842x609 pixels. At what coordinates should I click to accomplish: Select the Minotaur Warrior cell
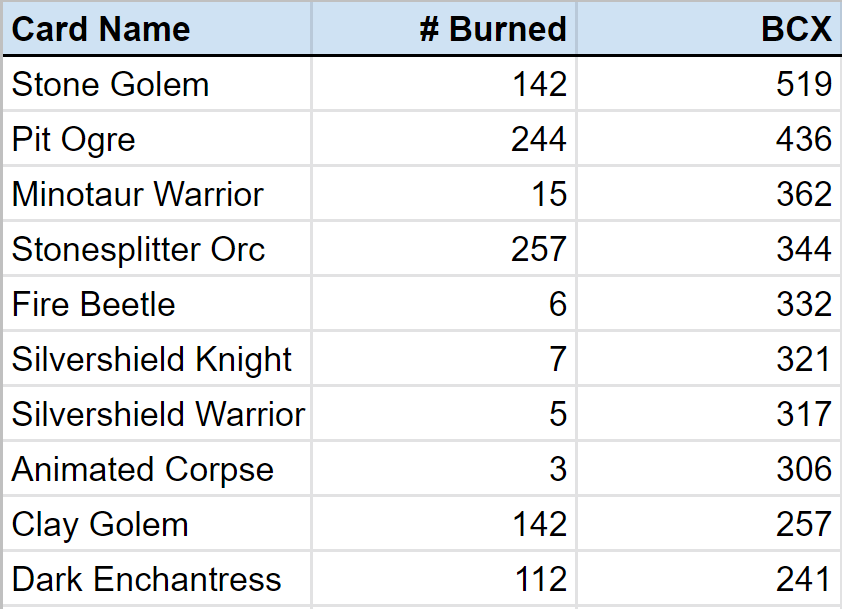[137, 195]
